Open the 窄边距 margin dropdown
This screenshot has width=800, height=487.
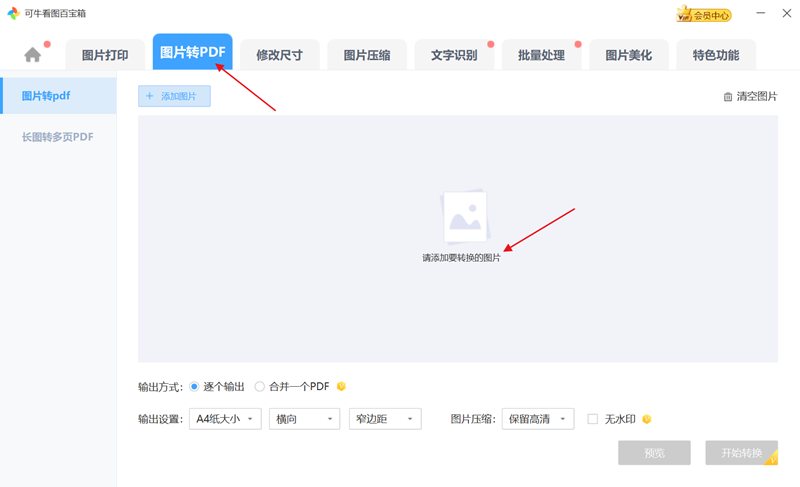385,419
